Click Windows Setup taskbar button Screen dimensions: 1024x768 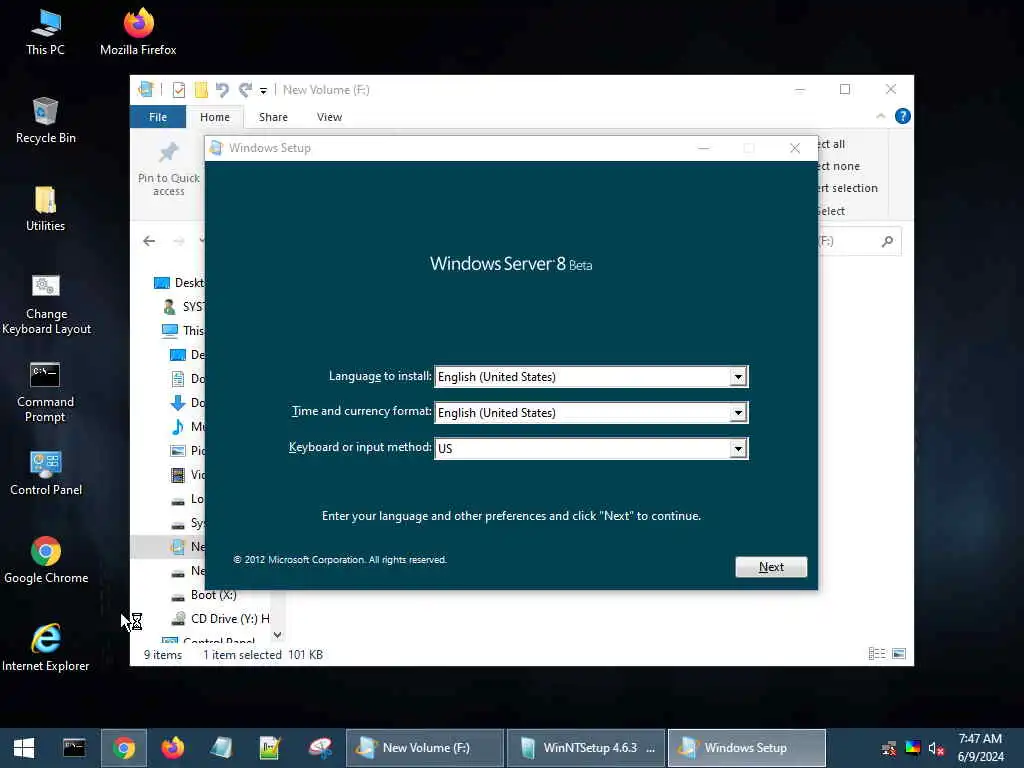pos(747,748)
